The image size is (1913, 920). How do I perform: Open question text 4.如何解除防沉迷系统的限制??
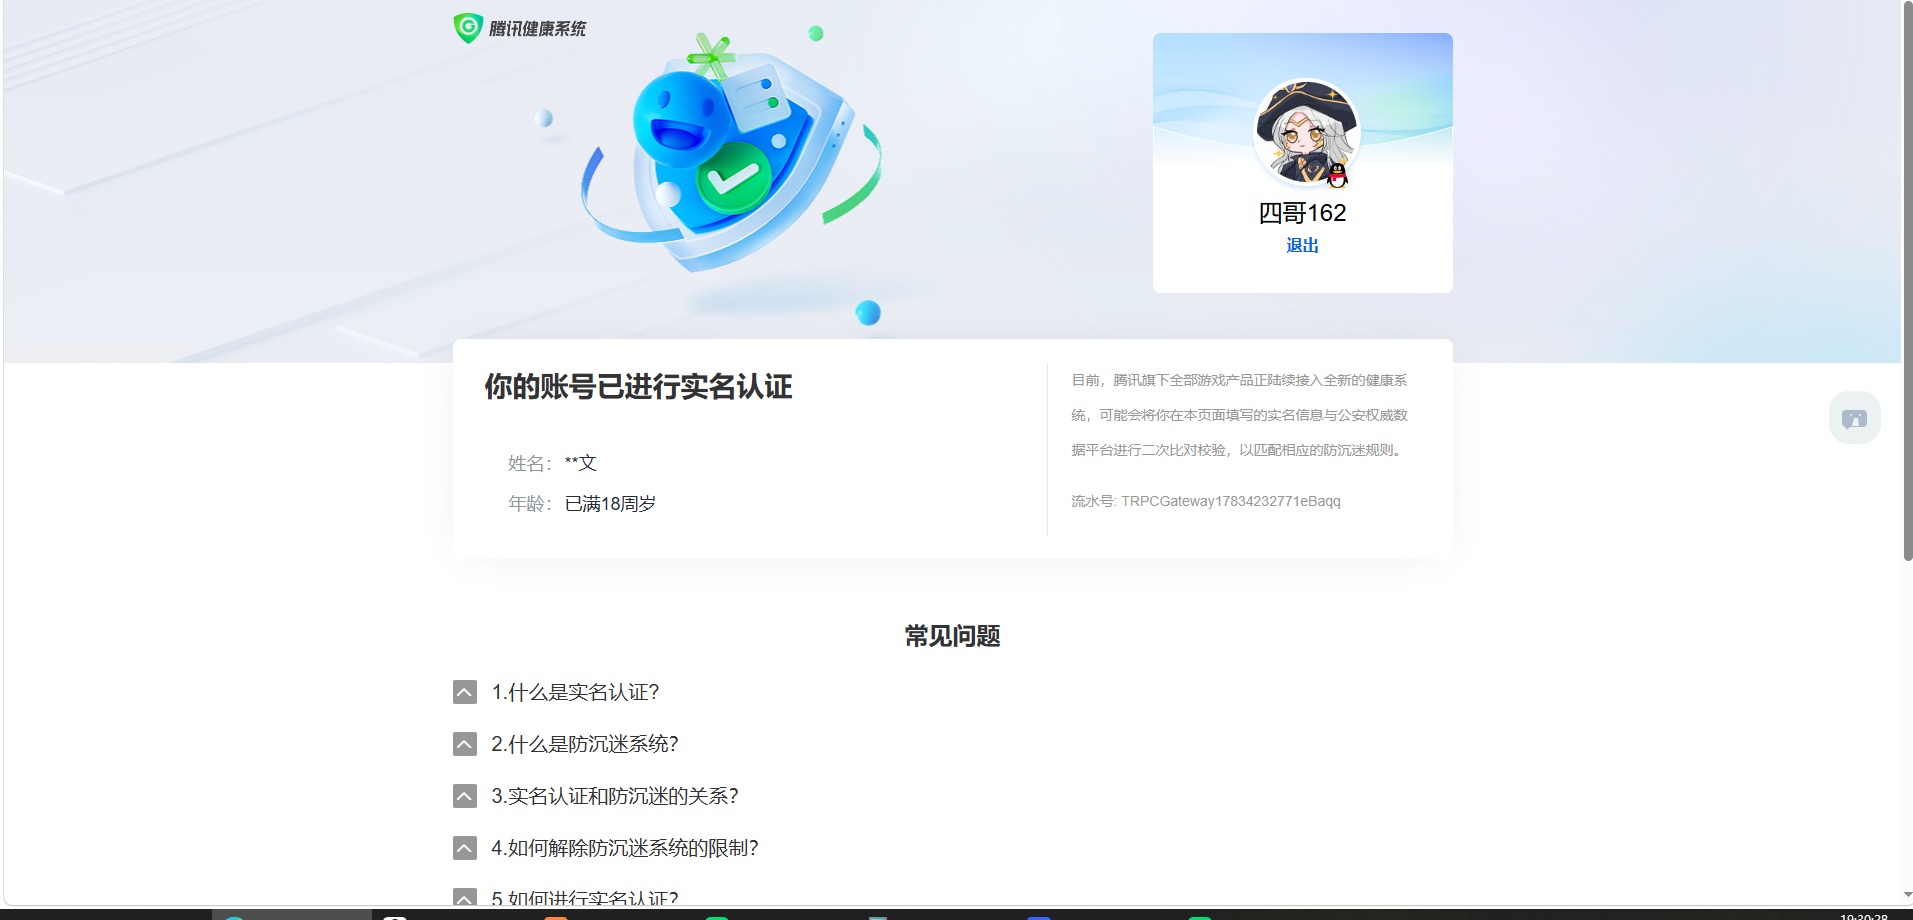pos(625,848)
